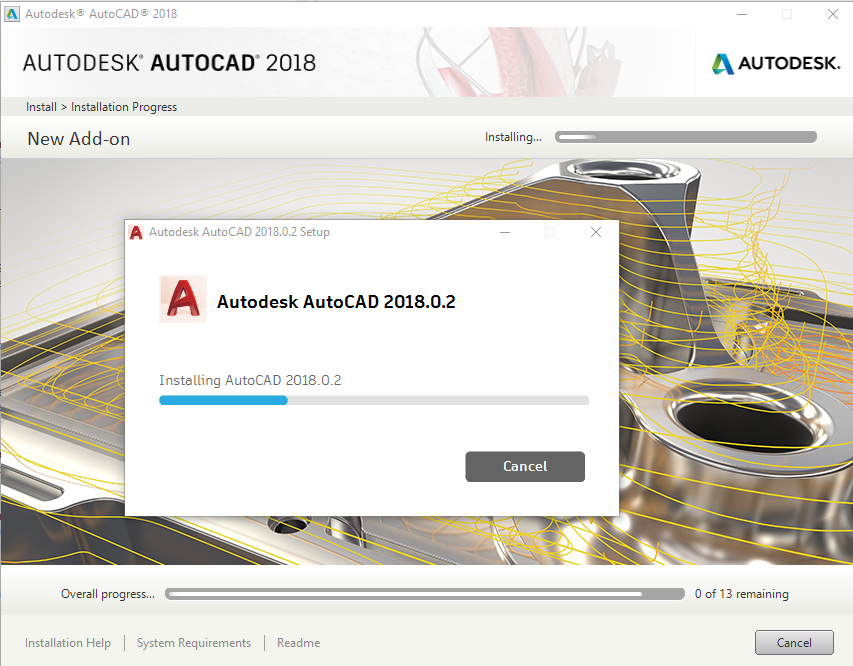
Task: Open the Installation Help link
Action: [68, 643]
